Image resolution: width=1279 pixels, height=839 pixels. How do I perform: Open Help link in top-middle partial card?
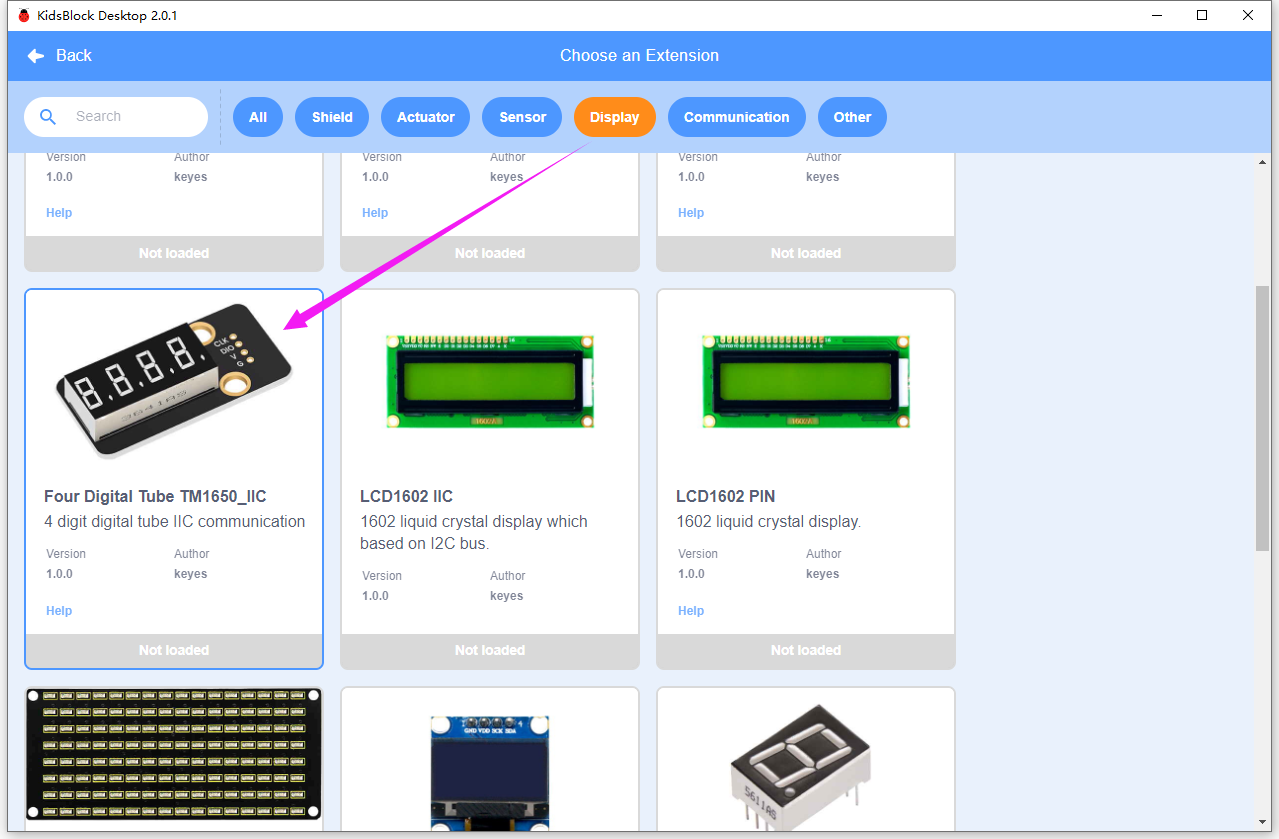(x=375, y=213)
